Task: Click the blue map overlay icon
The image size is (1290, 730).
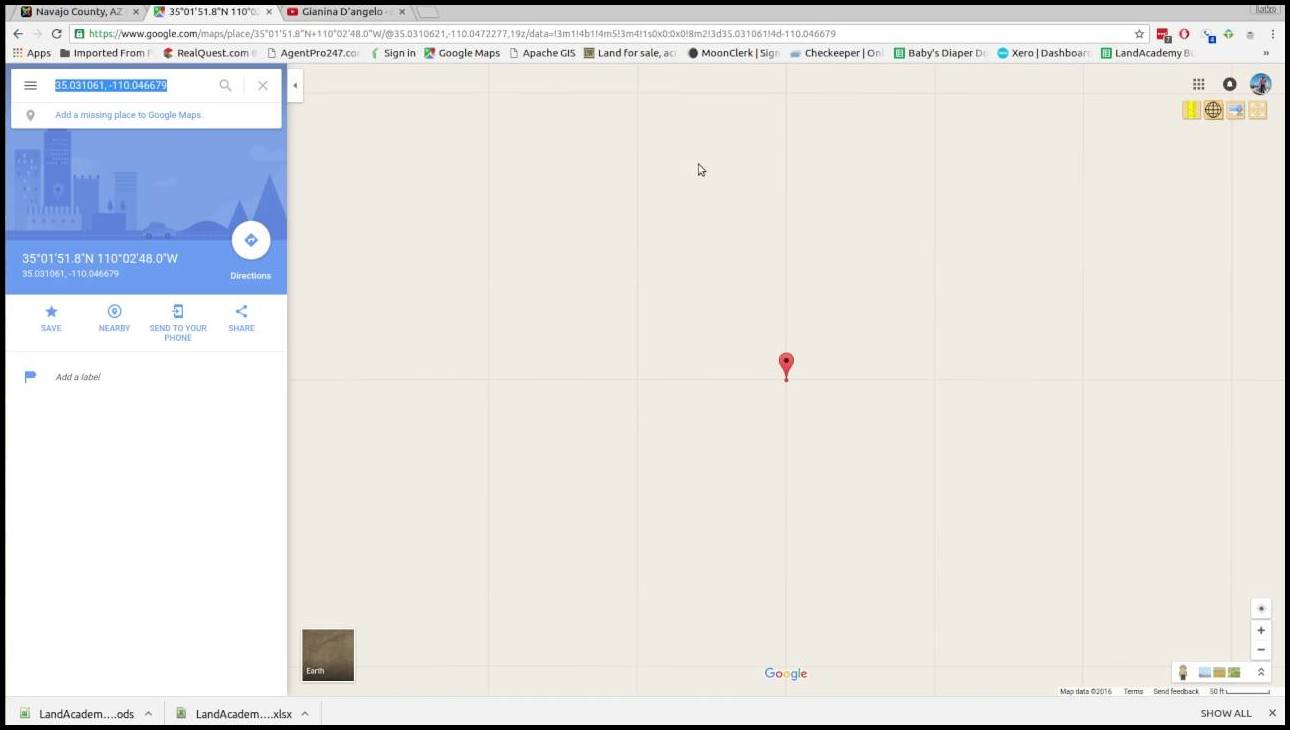Action: point(1236,110)
